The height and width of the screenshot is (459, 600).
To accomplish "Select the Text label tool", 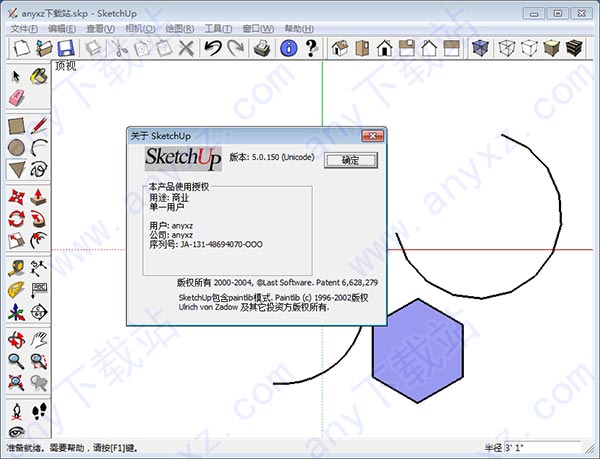I will (39, 290).
